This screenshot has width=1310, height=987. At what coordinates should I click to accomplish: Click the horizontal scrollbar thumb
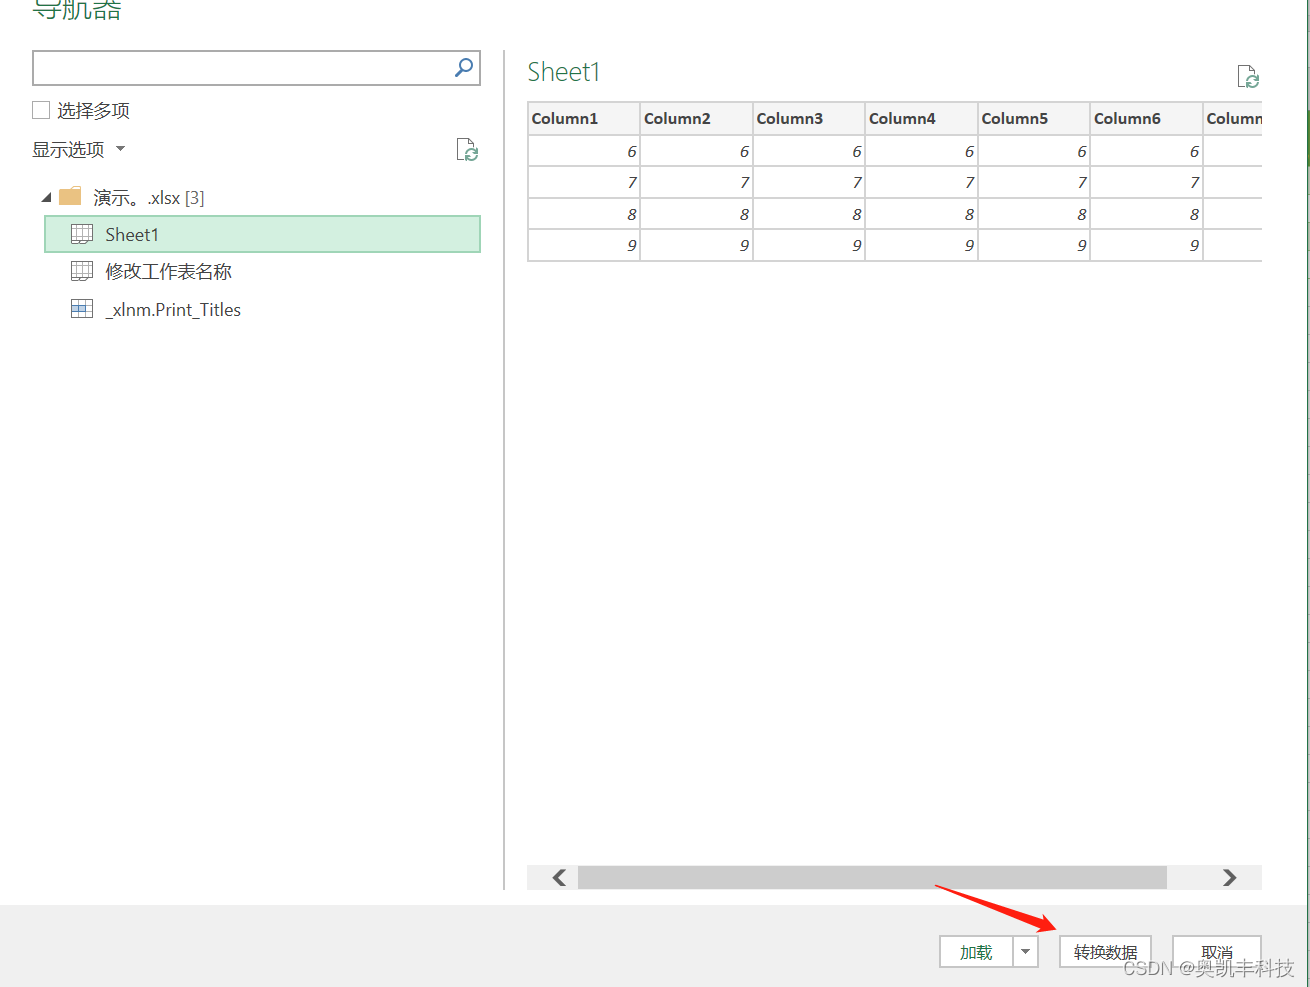872,877
